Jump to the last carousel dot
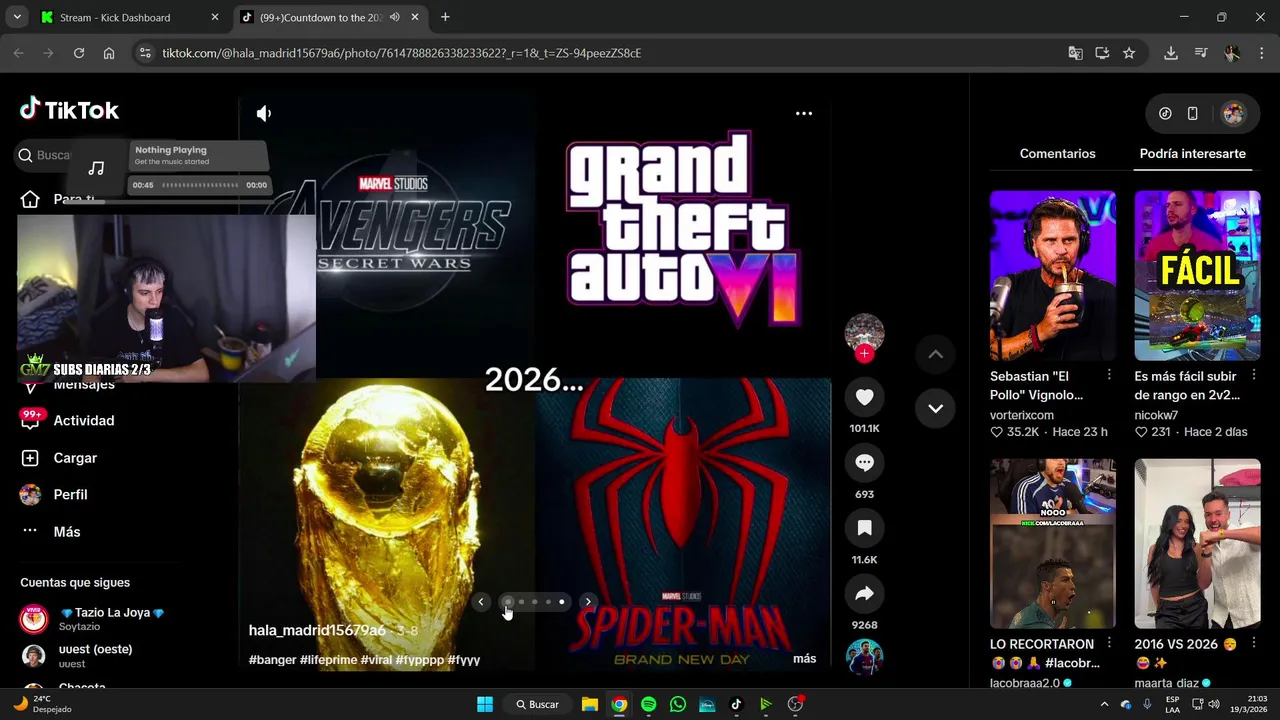This screenshot has height=720, width=1280. point(562,602)
